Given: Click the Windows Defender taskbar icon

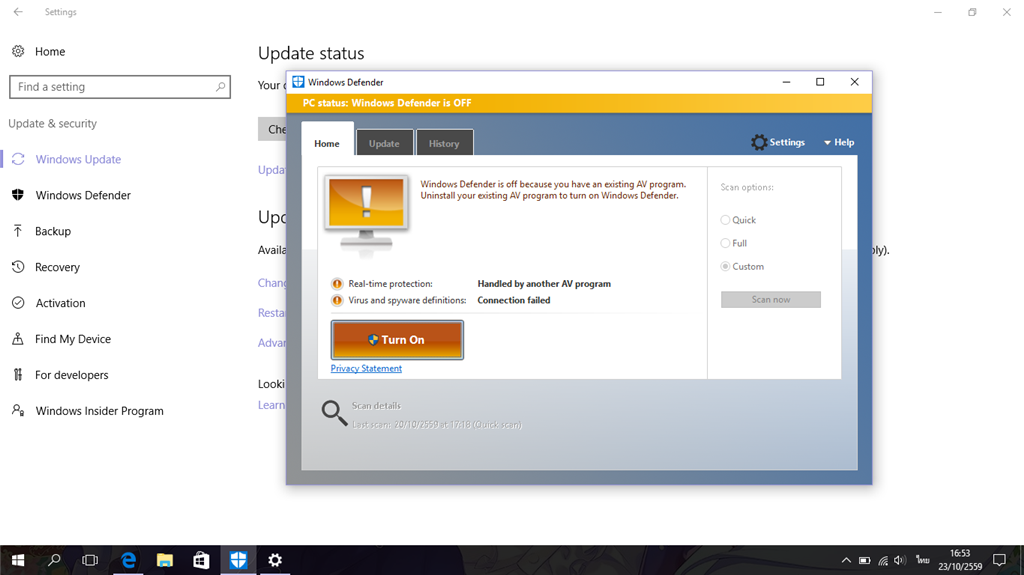Looking at the screenshot, I should point(238,560).
